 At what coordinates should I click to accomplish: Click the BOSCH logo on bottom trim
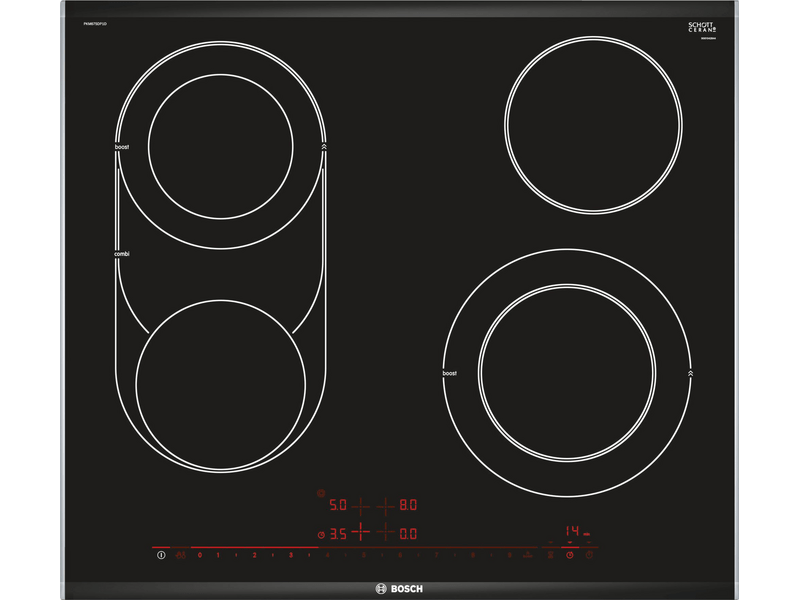(400, 587)
